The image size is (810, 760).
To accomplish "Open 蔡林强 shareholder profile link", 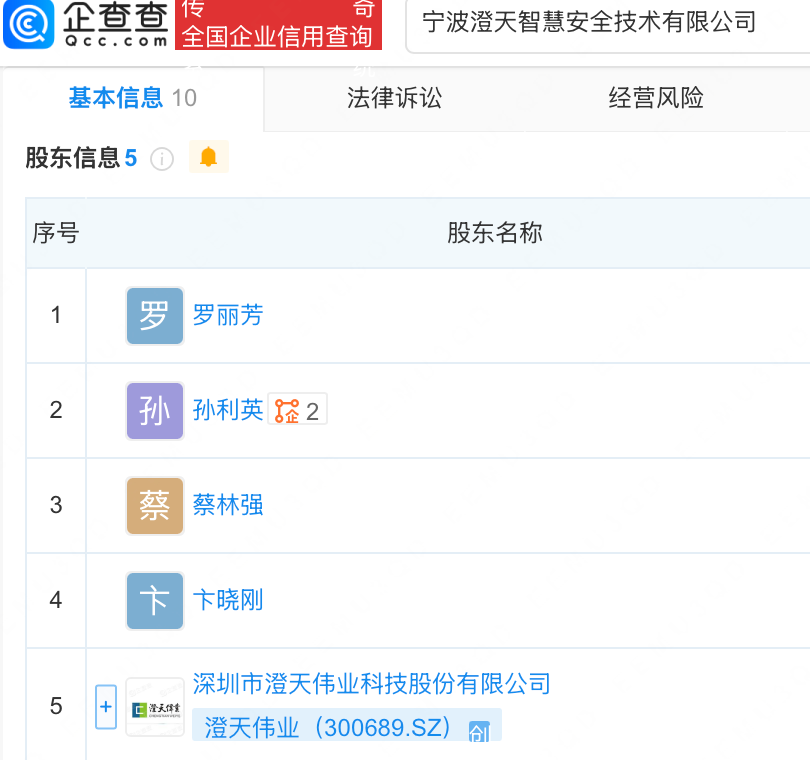I will 228,505.
